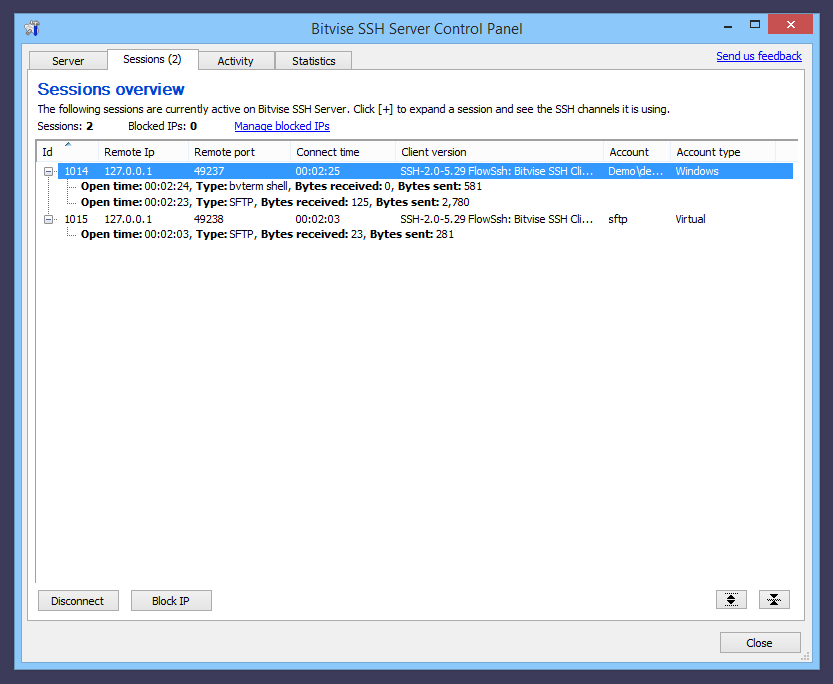Click the resize grip at window corner
The width and height of the screenshot is (833, 684).
[804, 656]
